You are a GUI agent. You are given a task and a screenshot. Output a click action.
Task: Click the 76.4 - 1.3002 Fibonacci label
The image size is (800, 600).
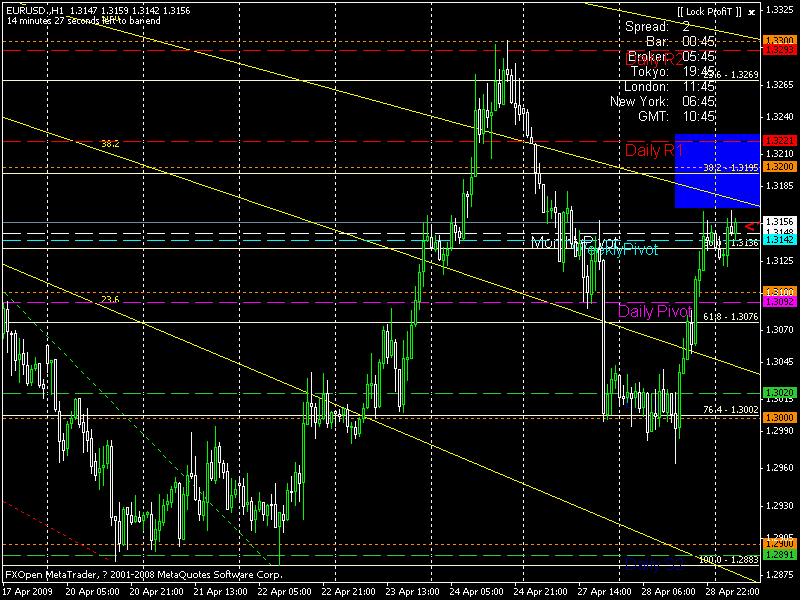click(x=730, y=410)
